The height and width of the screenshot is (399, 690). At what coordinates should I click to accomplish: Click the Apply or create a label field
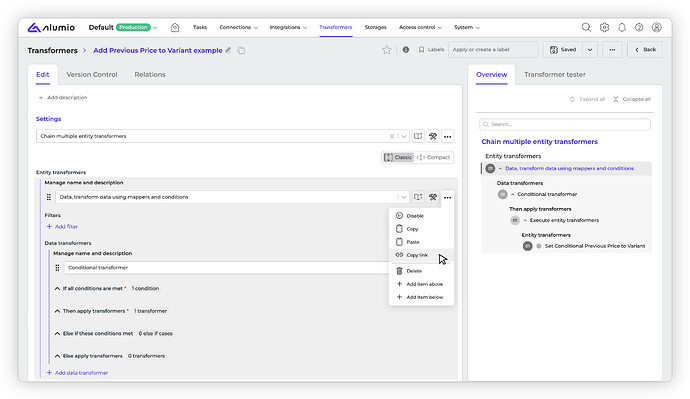pos(493,50)
